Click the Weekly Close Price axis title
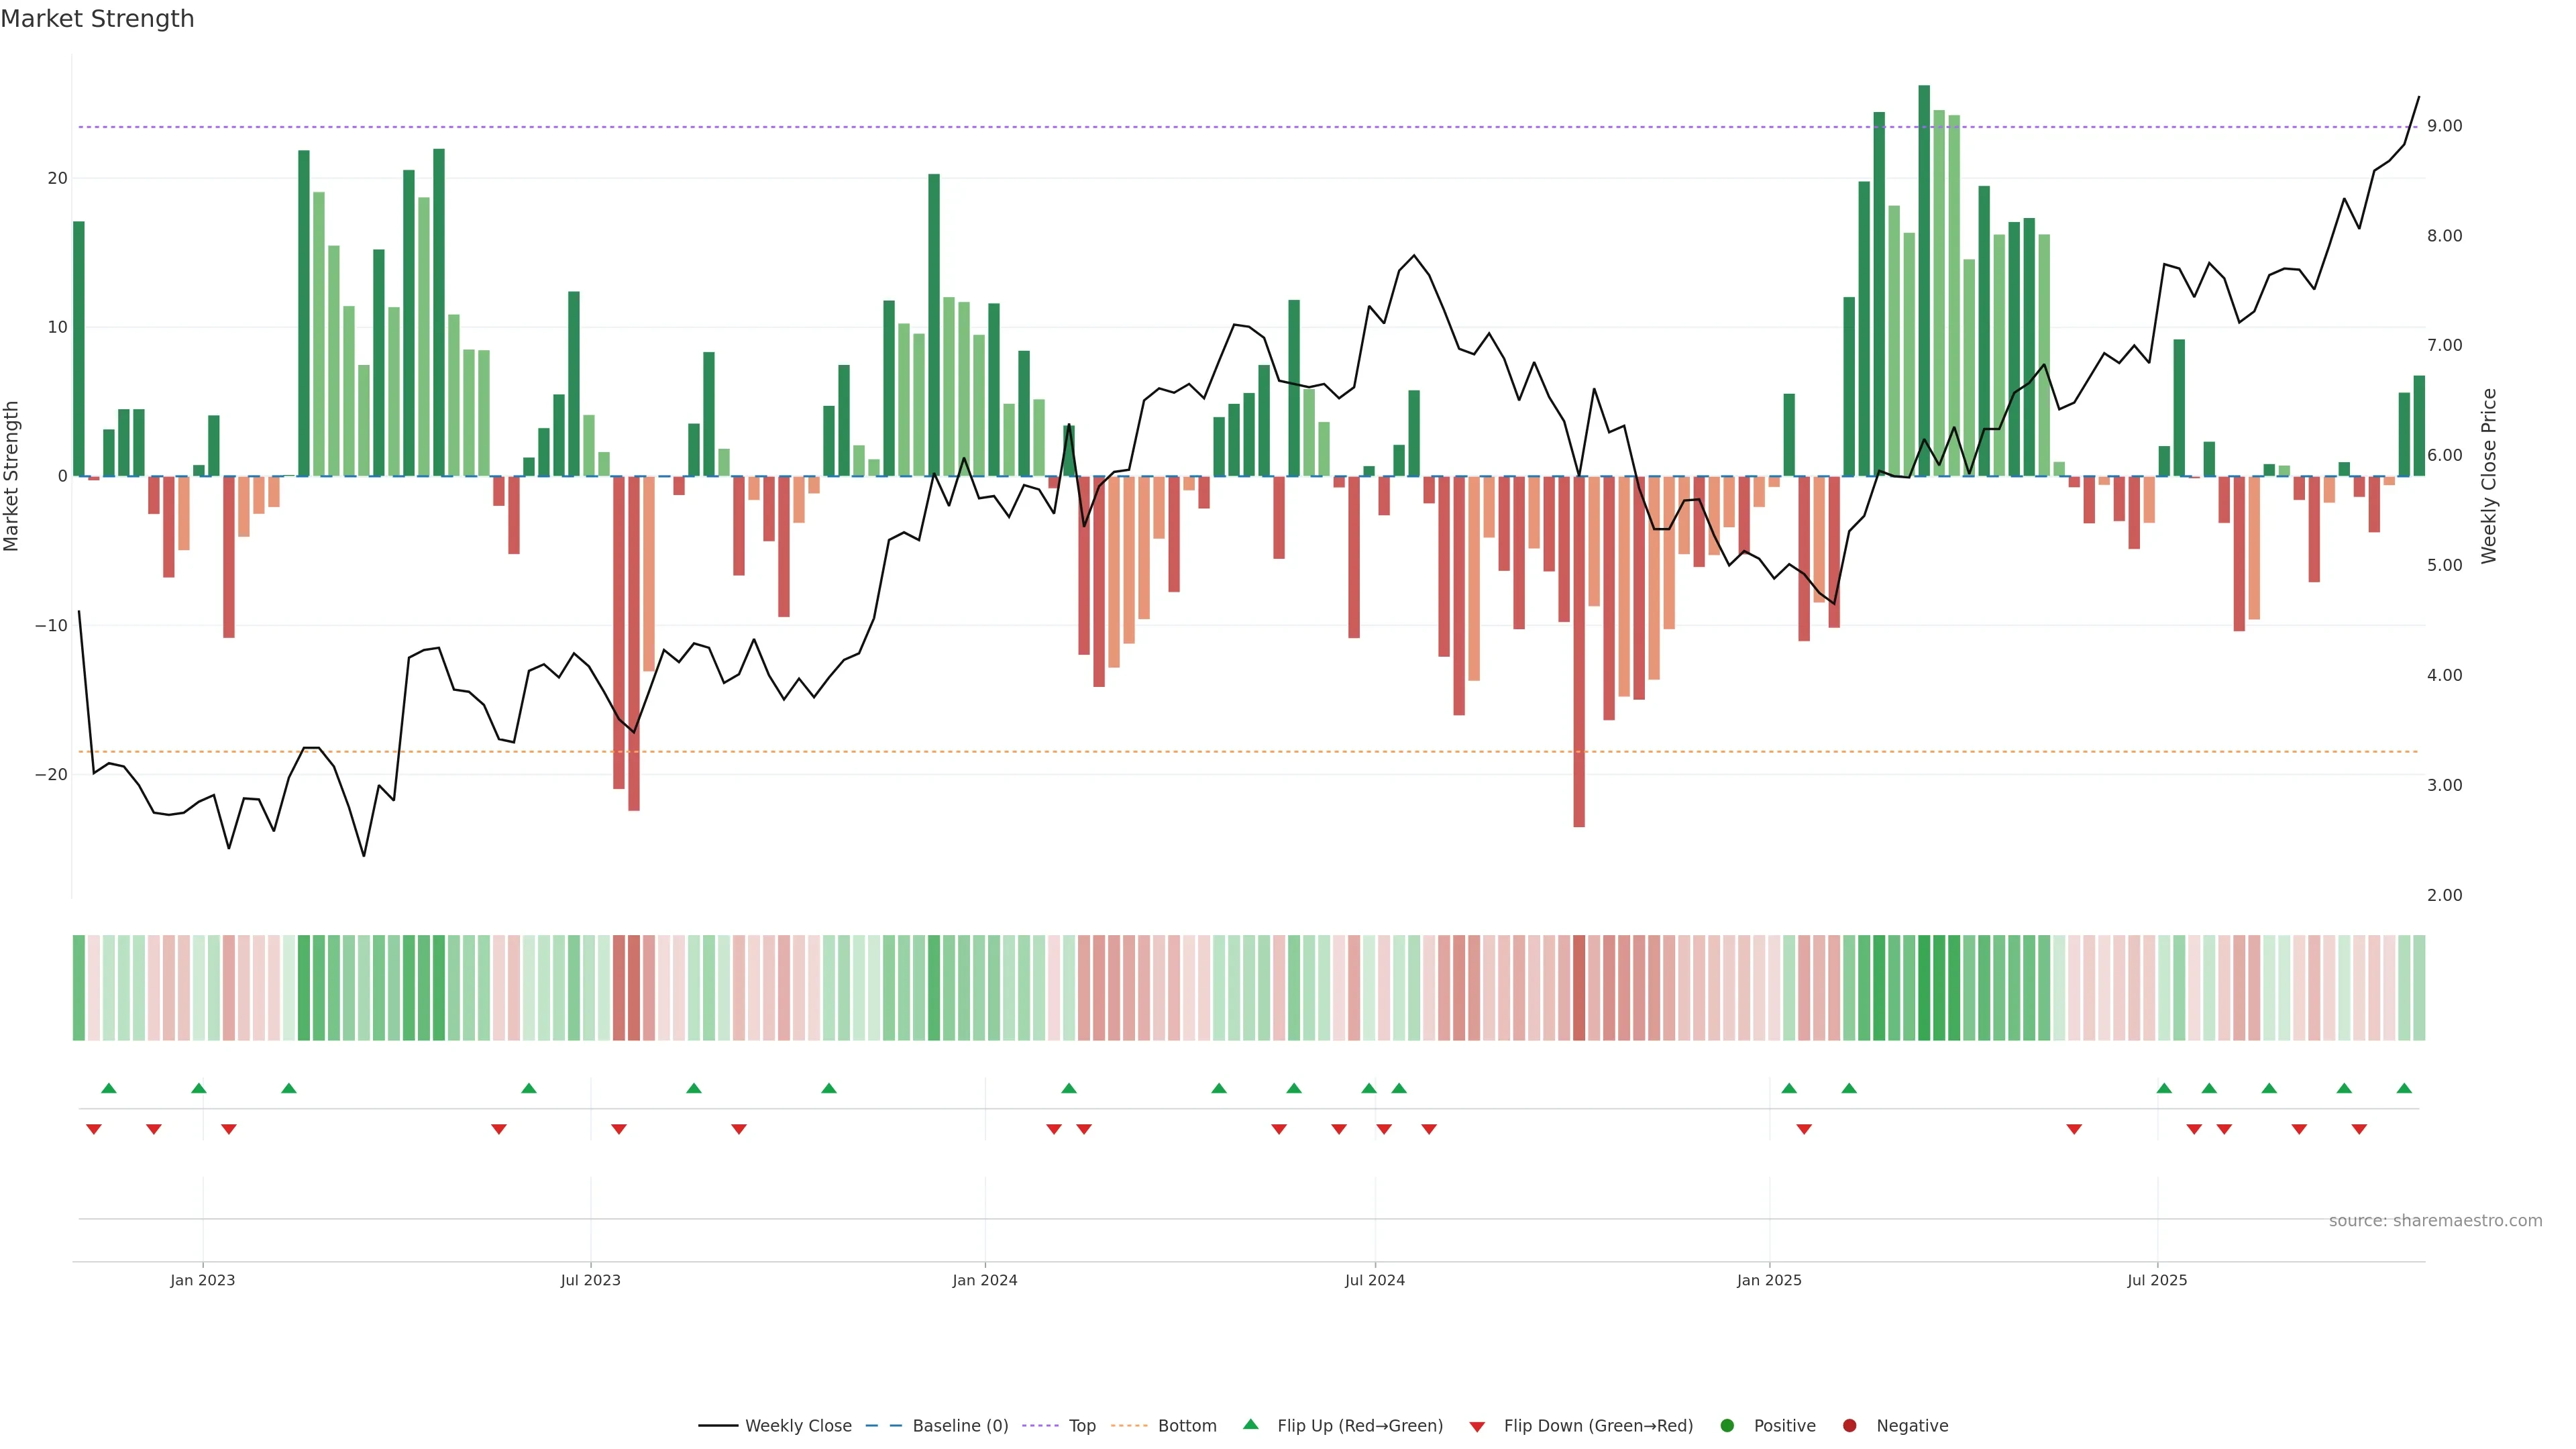 point(2489,476)
